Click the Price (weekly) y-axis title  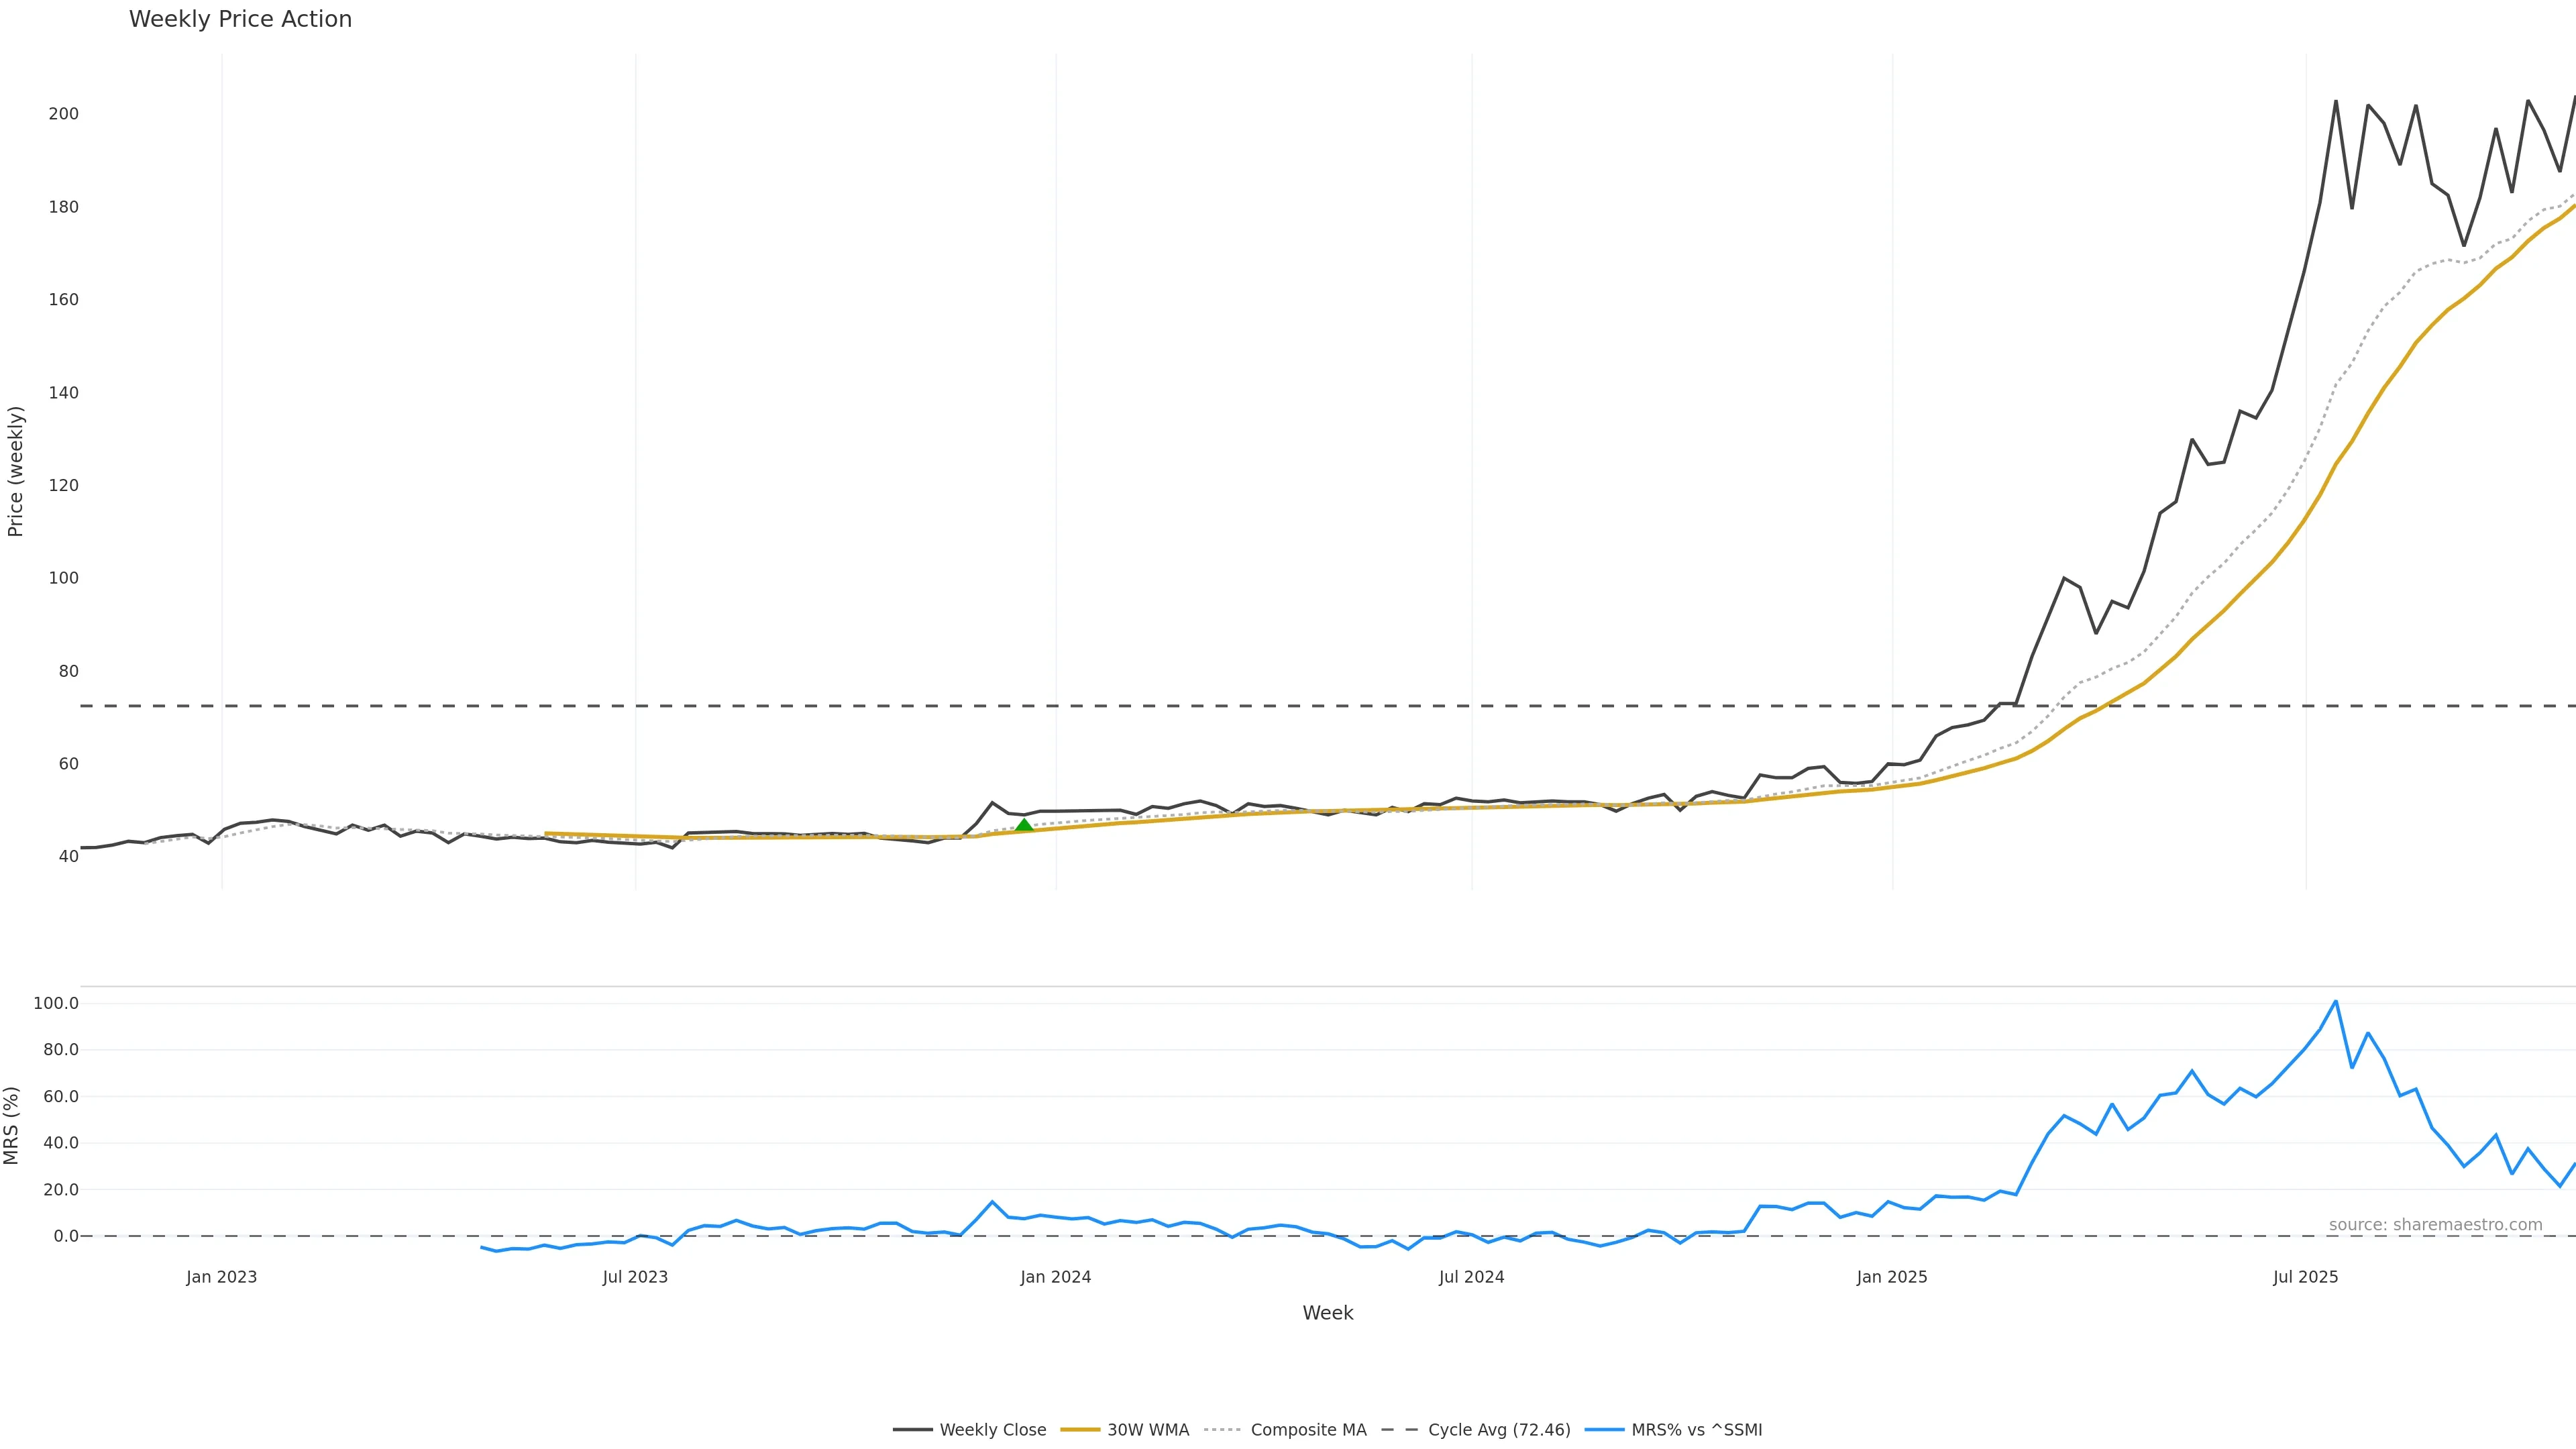click(x=15, y=471)
